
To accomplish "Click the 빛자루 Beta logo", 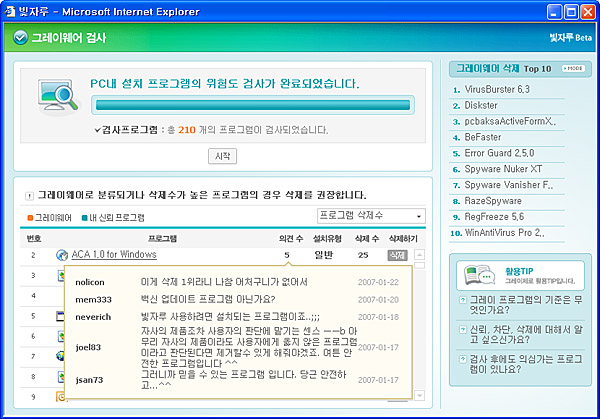I will coord(571,37).
